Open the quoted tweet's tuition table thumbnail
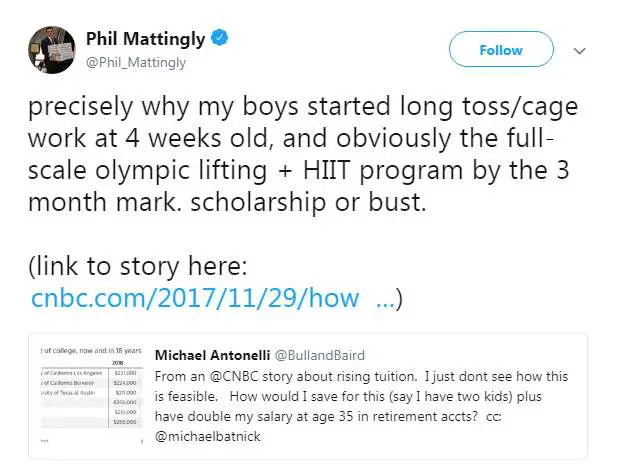619x466 pixels. (91, 395)
